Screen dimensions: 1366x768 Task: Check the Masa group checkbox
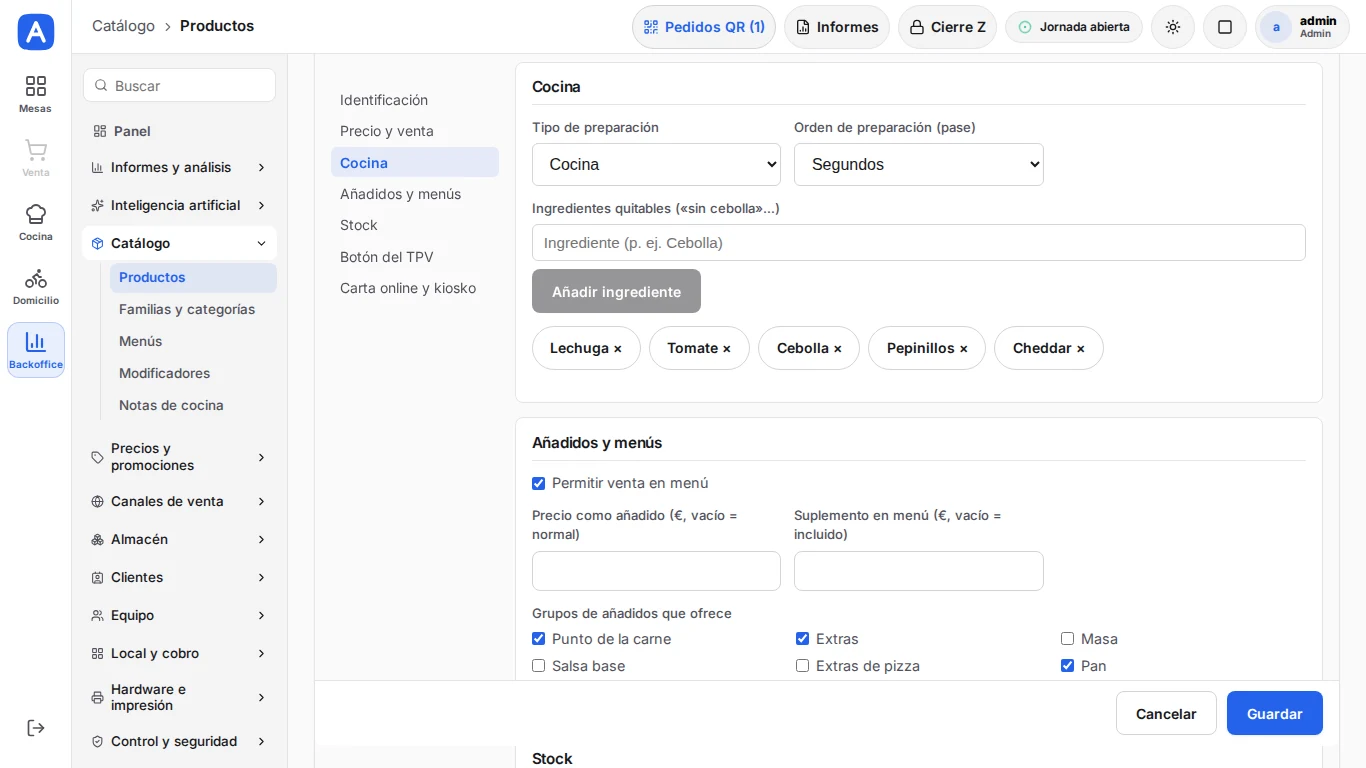(1067, 639)
